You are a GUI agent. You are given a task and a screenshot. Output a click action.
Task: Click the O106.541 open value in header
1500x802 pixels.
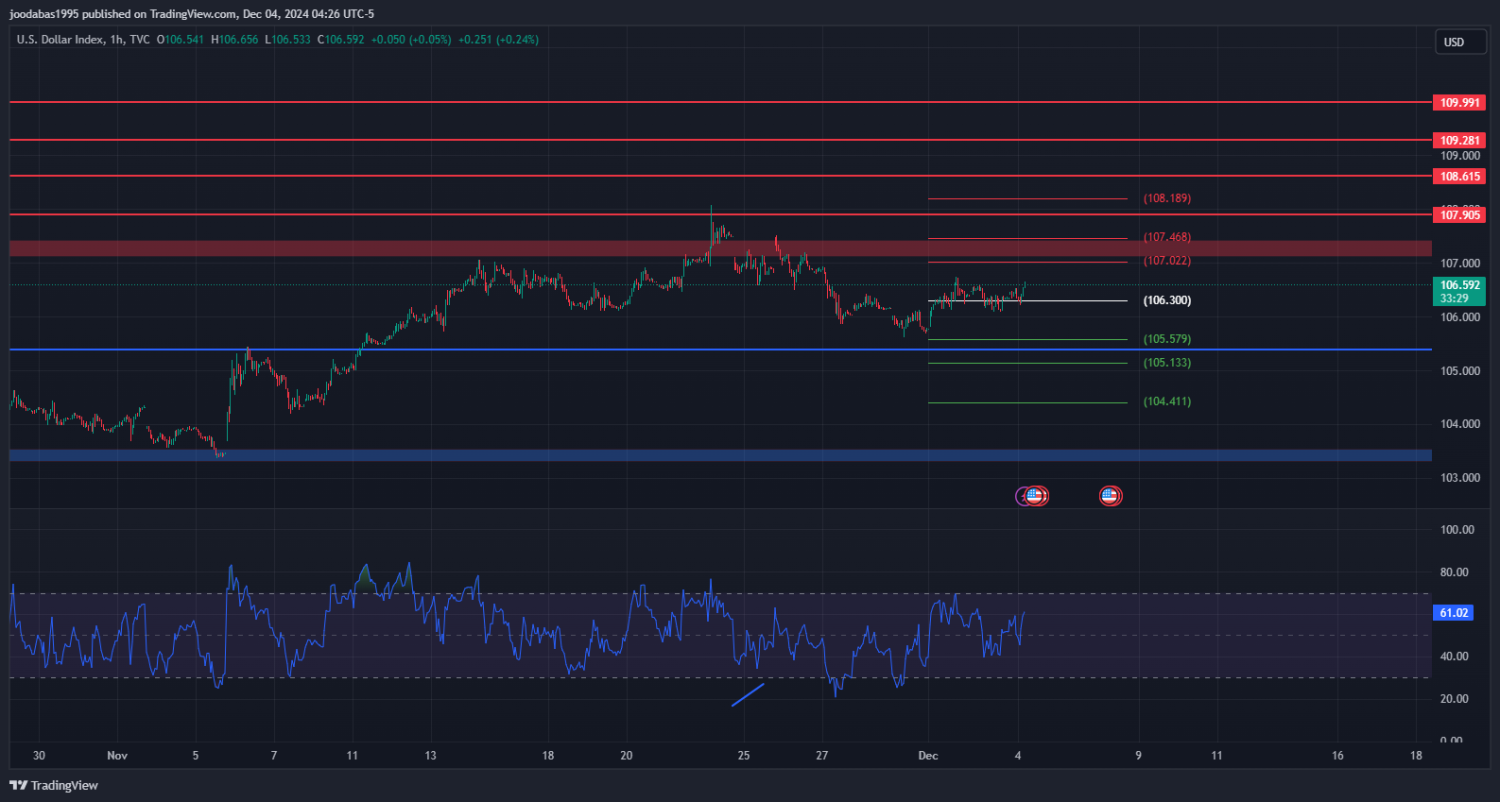tap(181, 40)
